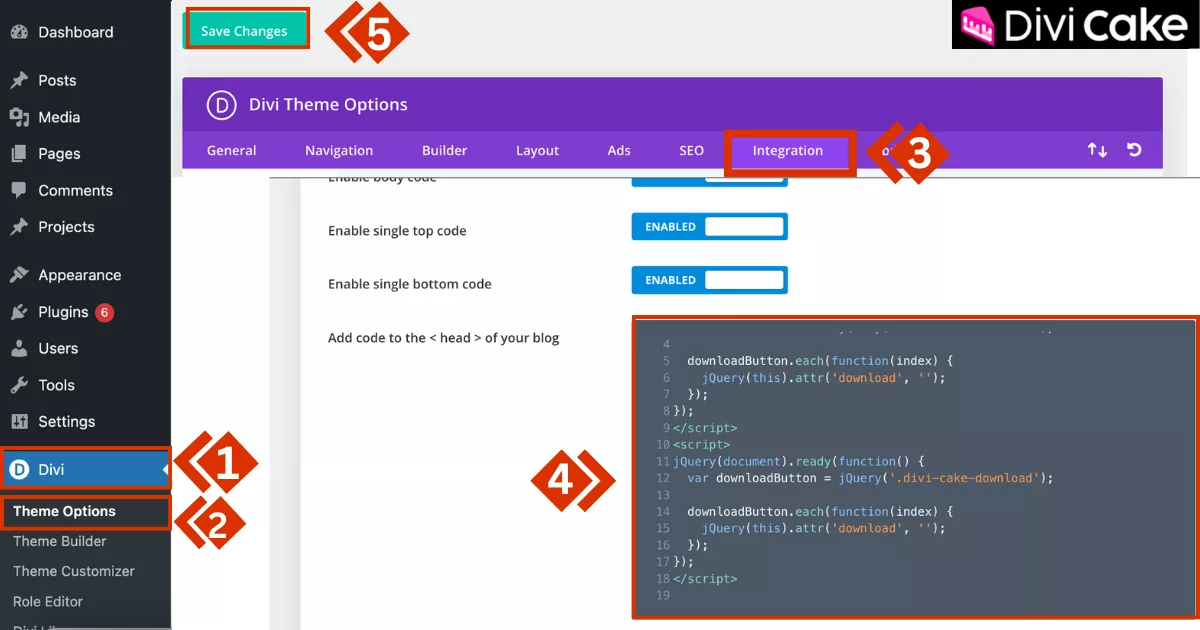Click line 11 jQuery(document).ready code
The height and width of the screenshot is (630, 1200).
798,461
